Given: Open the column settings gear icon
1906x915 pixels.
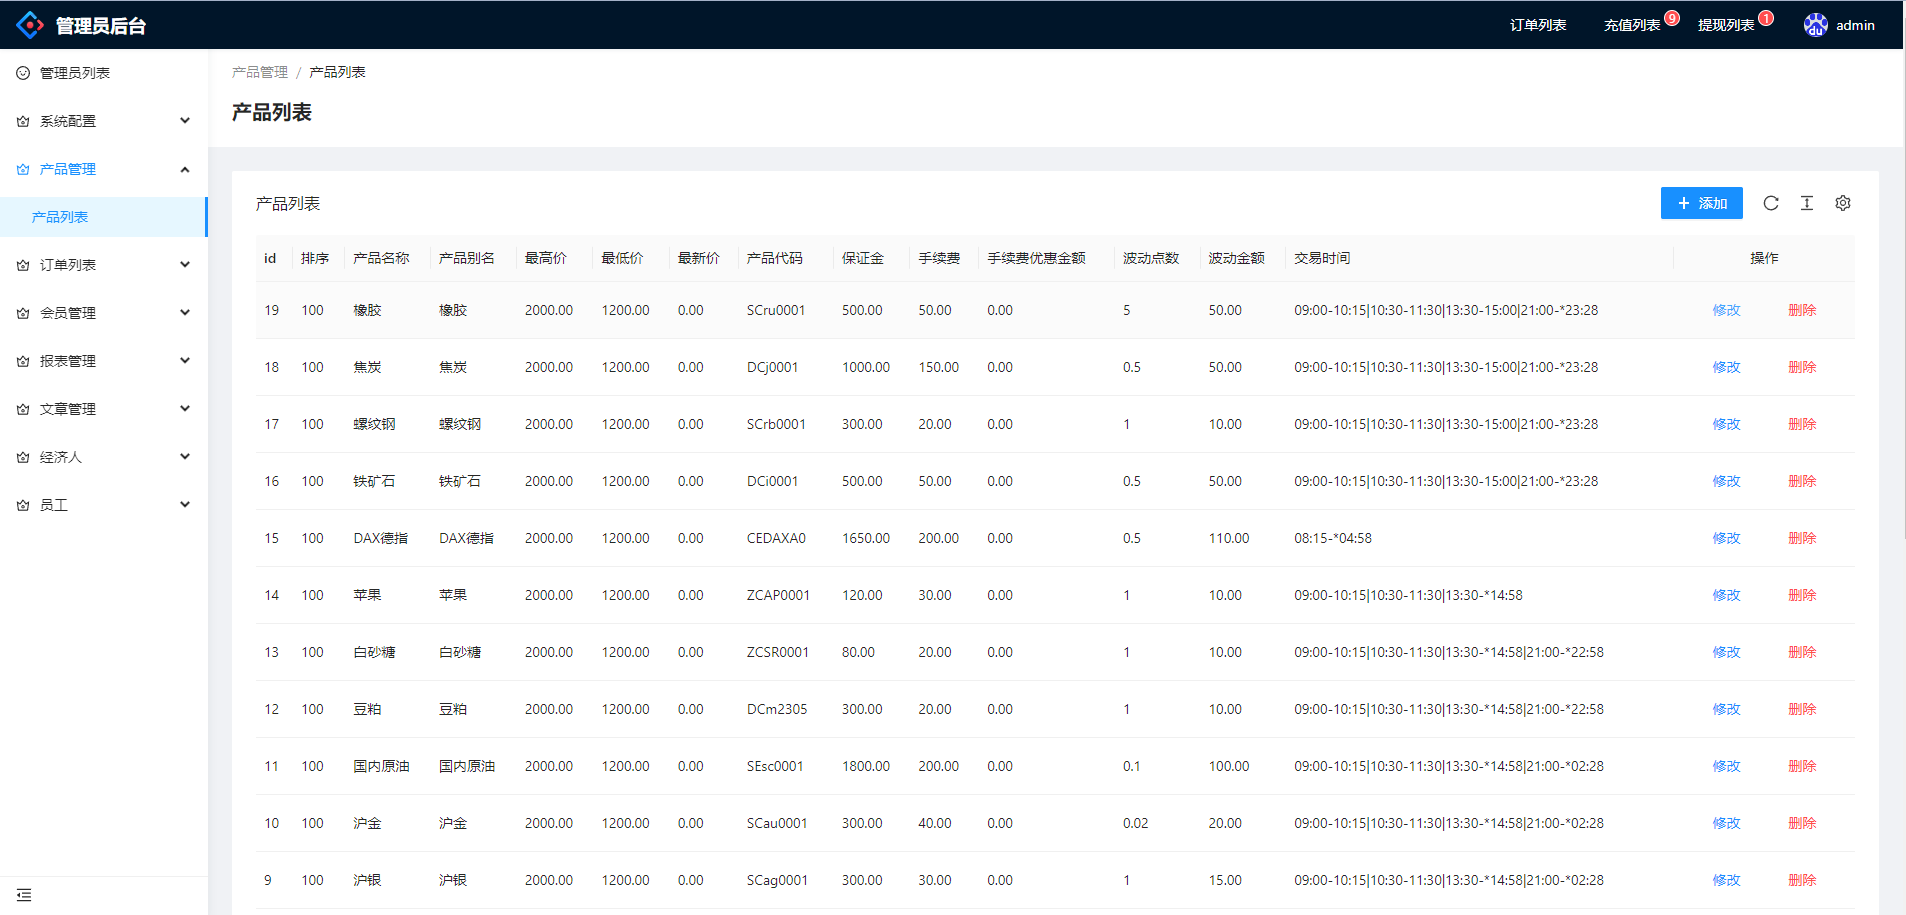Looking at the screenshot, I should point(1842,203).
